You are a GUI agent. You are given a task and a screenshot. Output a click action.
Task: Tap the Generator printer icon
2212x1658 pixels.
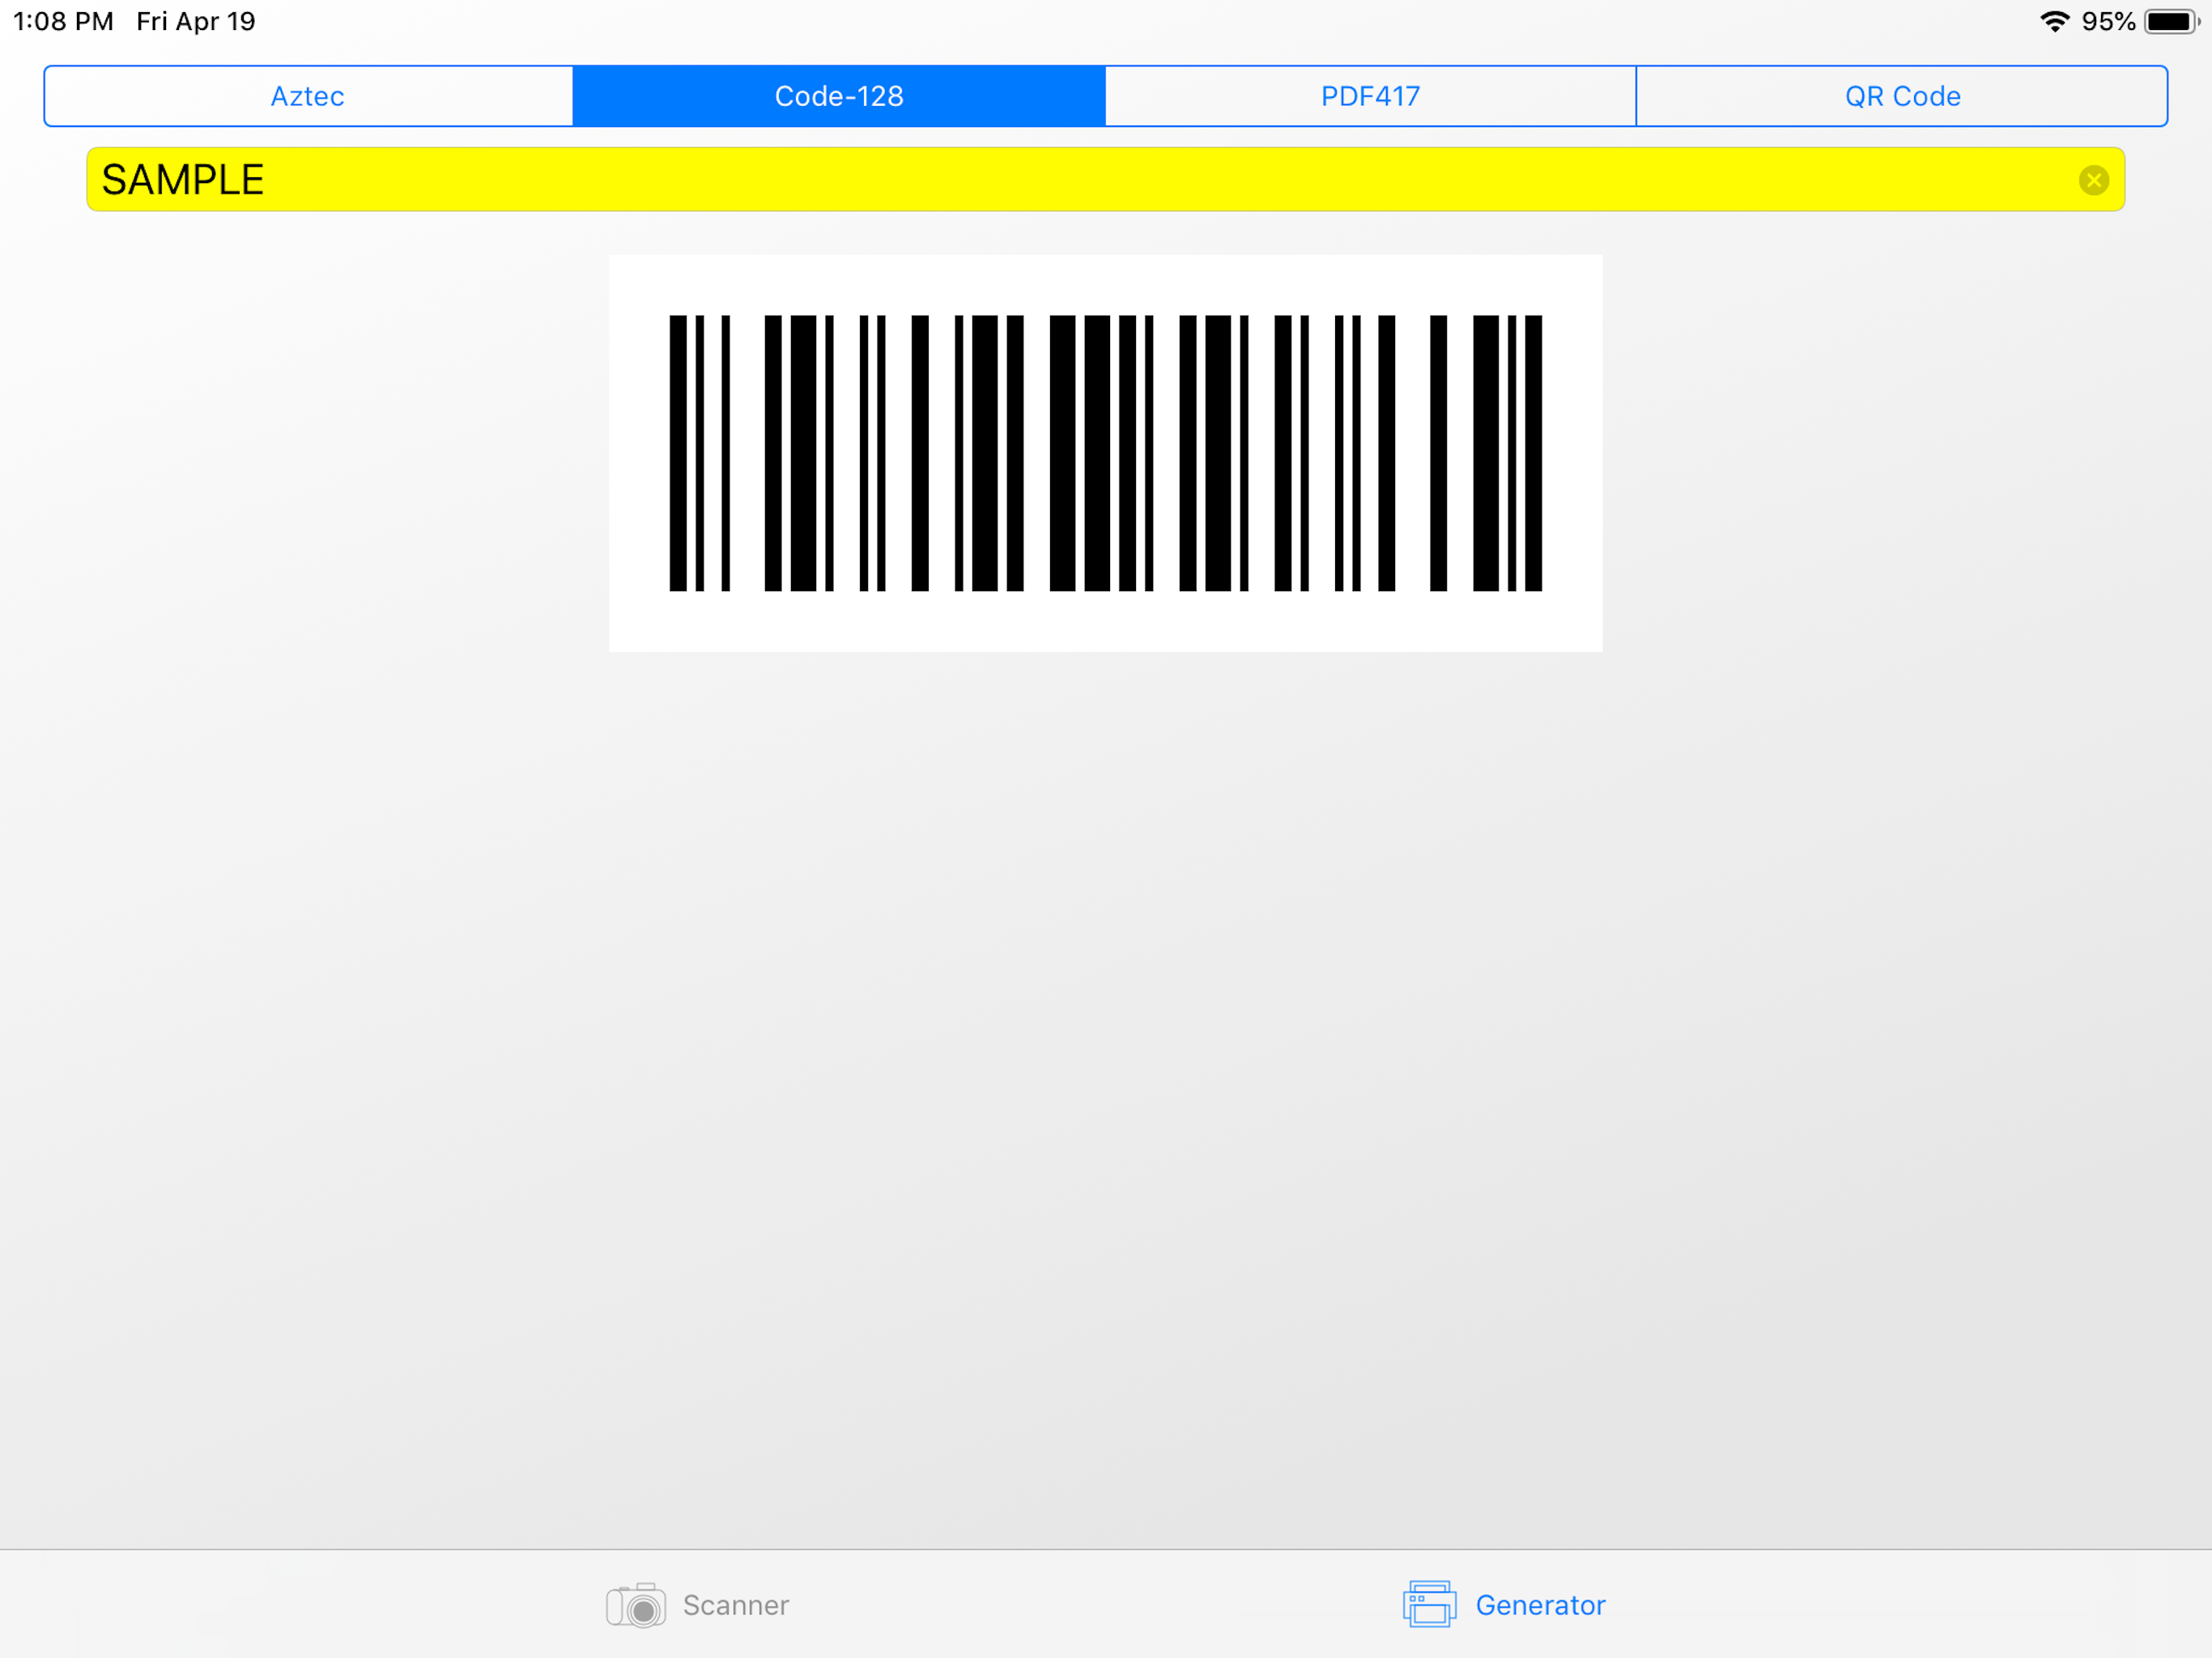coord(1429,1604)
